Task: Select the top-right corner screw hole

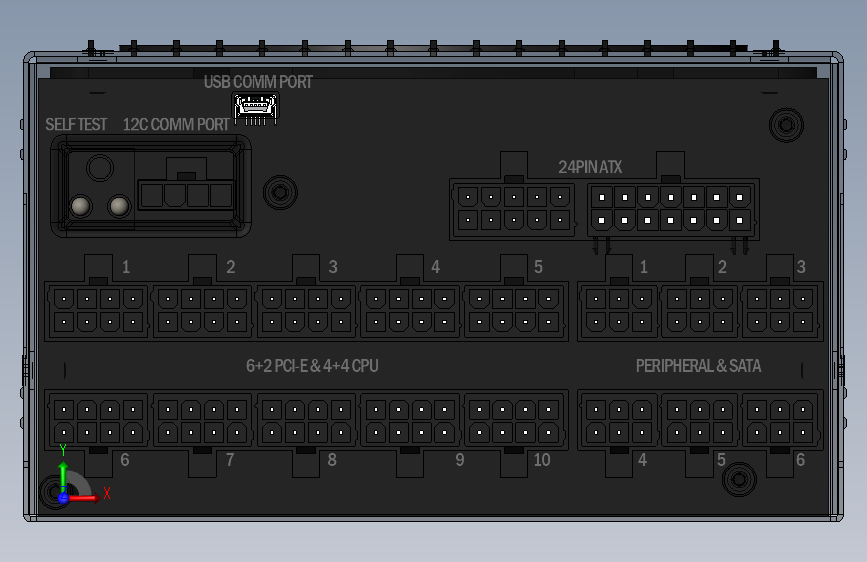Action: coord(786,125)
